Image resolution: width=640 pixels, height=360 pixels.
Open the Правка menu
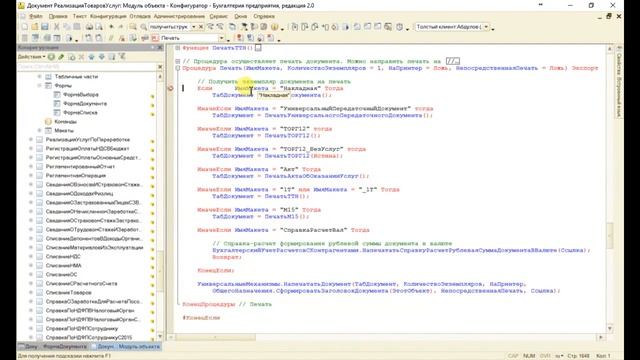click(x=58, y=16)
